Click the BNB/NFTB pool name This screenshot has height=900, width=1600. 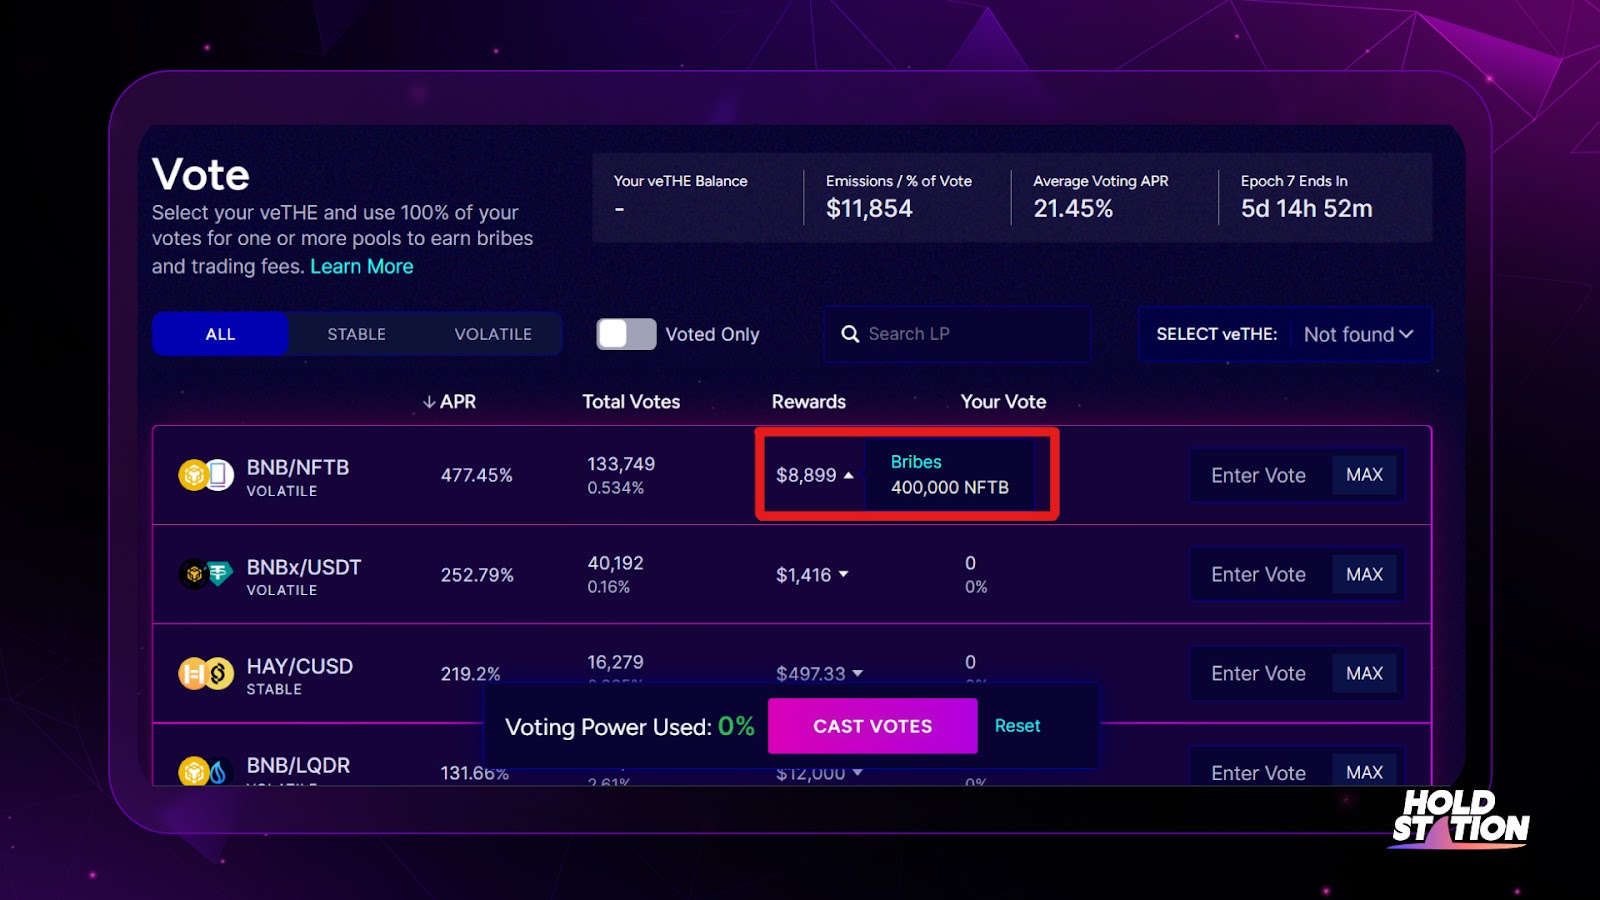point(298,467)
